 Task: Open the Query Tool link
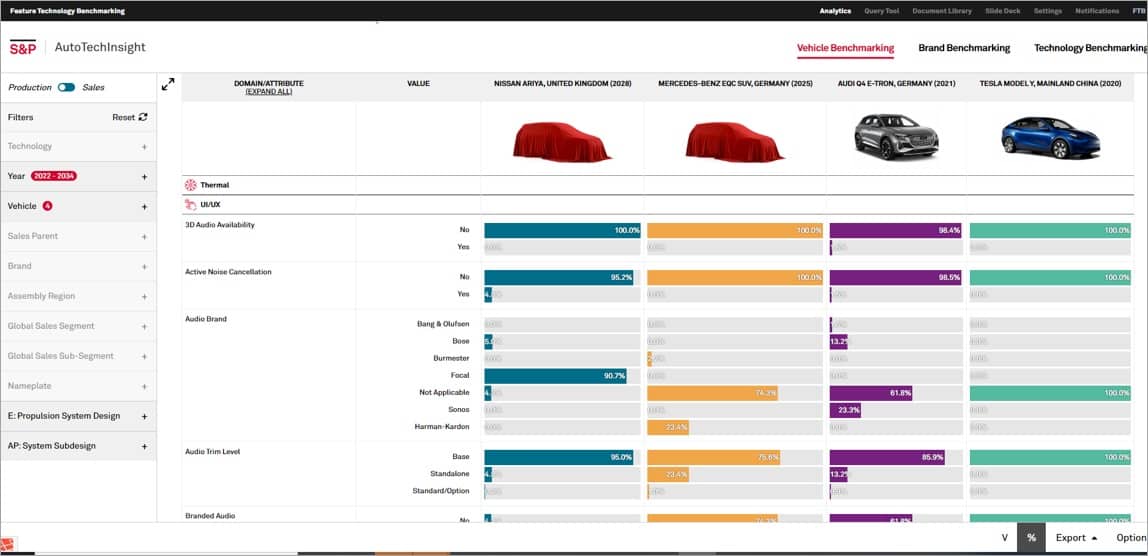tap(881, 11)
